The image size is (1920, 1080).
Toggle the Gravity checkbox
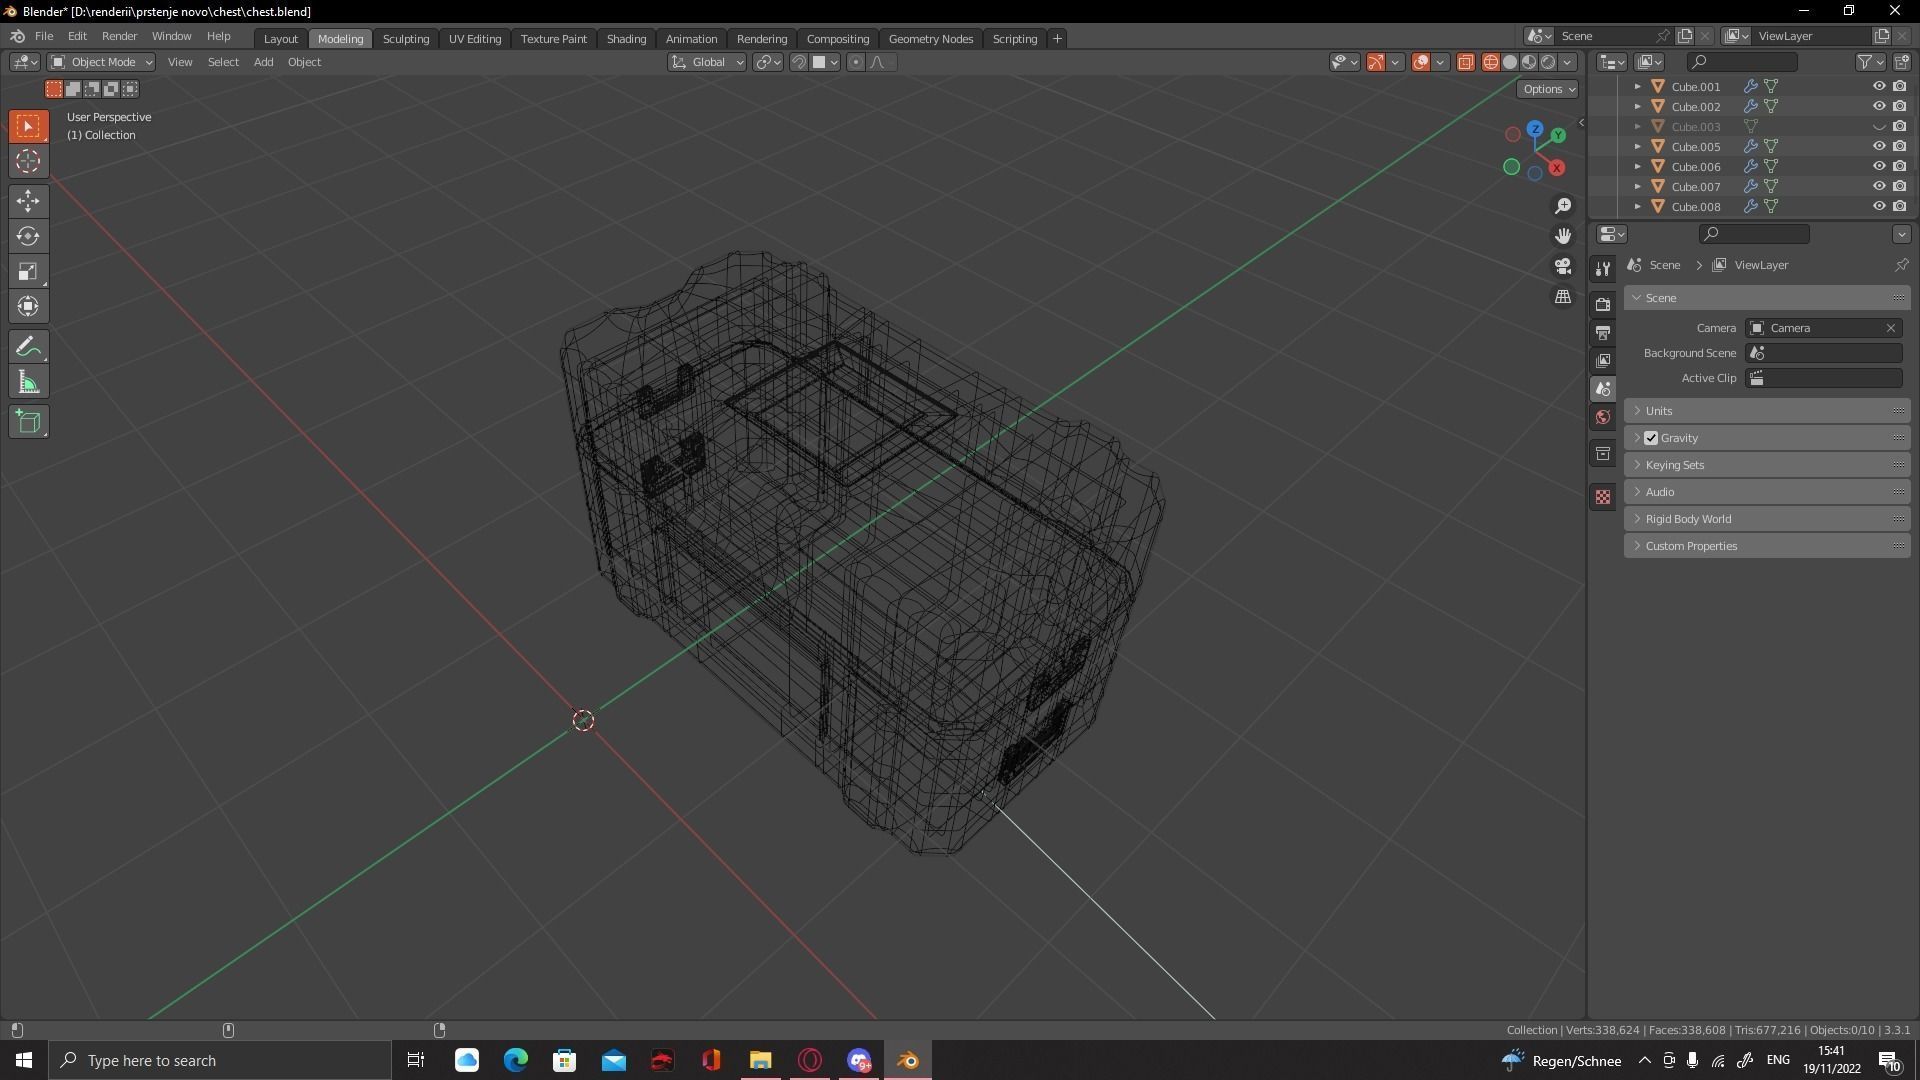tap(1652, 437)
